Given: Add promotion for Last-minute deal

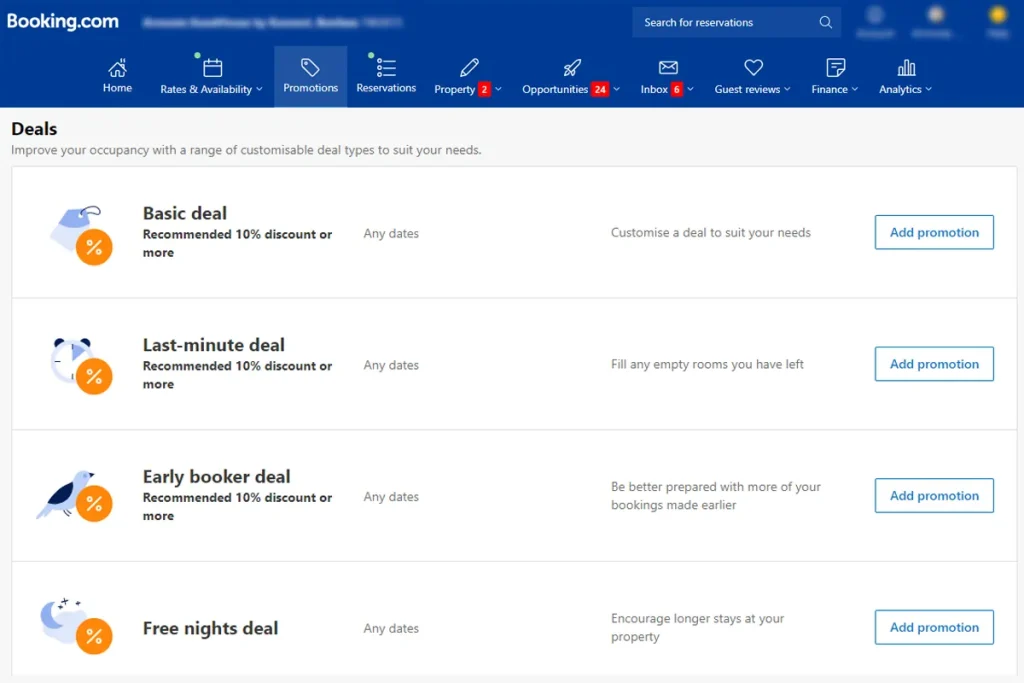Looking at the screenshot, I should coord(934,364).
